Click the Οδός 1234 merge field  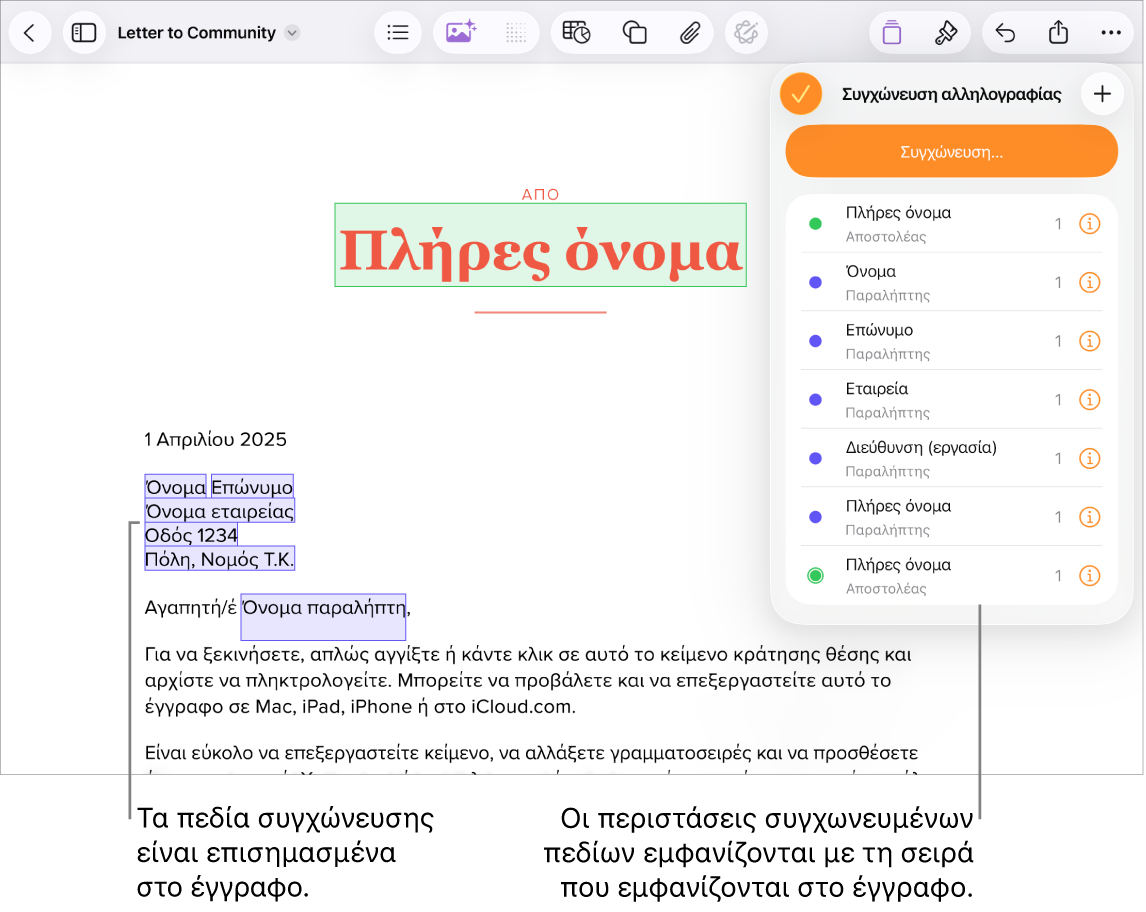coord(191,535)
